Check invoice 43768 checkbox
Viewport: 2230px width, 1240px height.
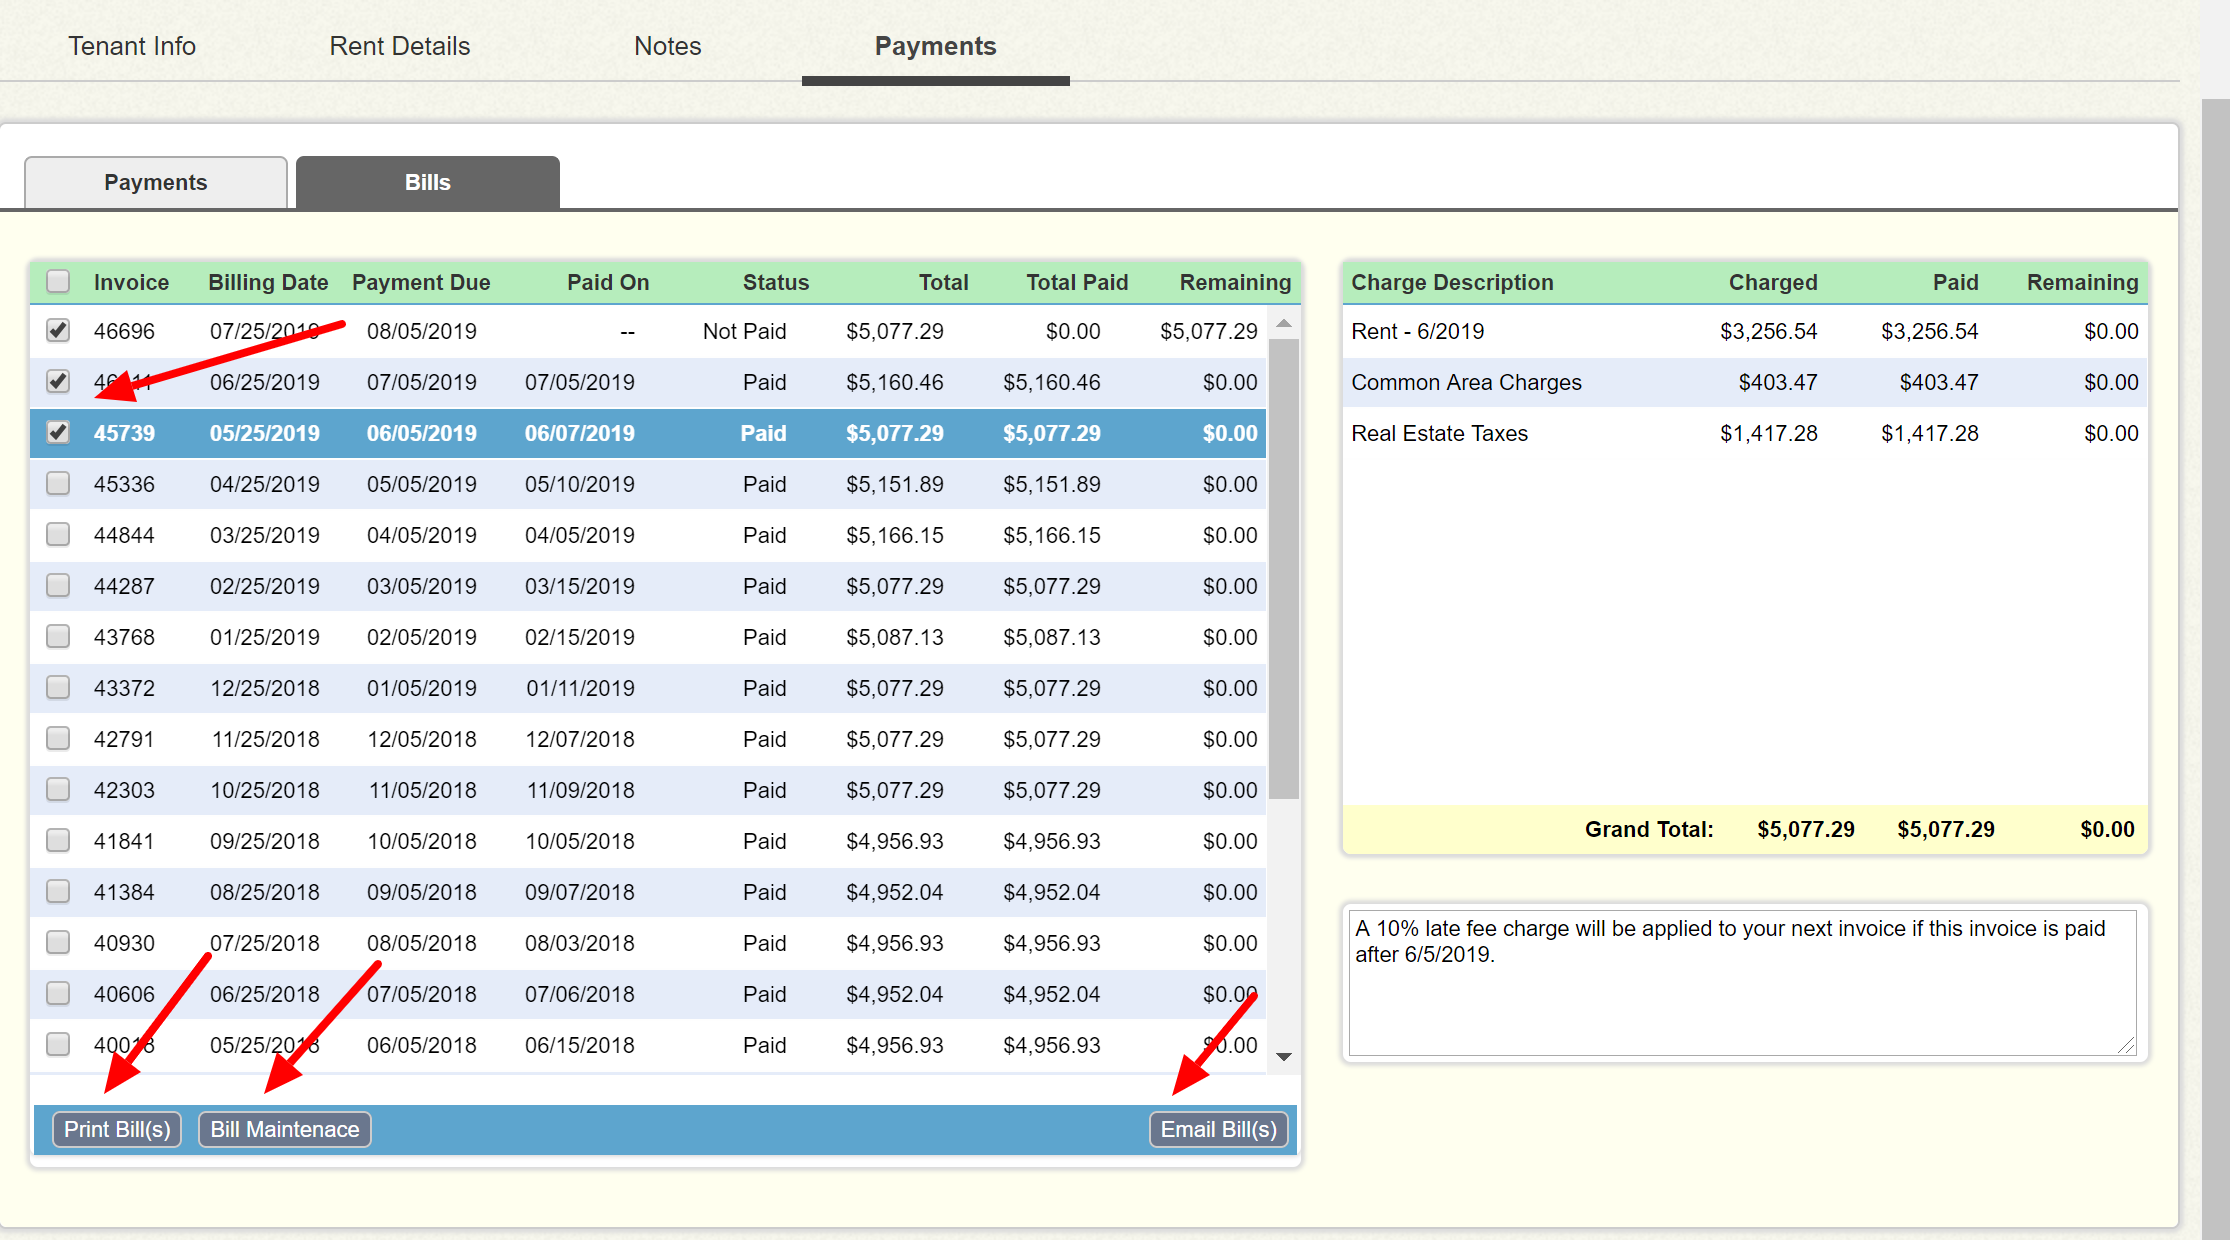[x=58, y=636]
